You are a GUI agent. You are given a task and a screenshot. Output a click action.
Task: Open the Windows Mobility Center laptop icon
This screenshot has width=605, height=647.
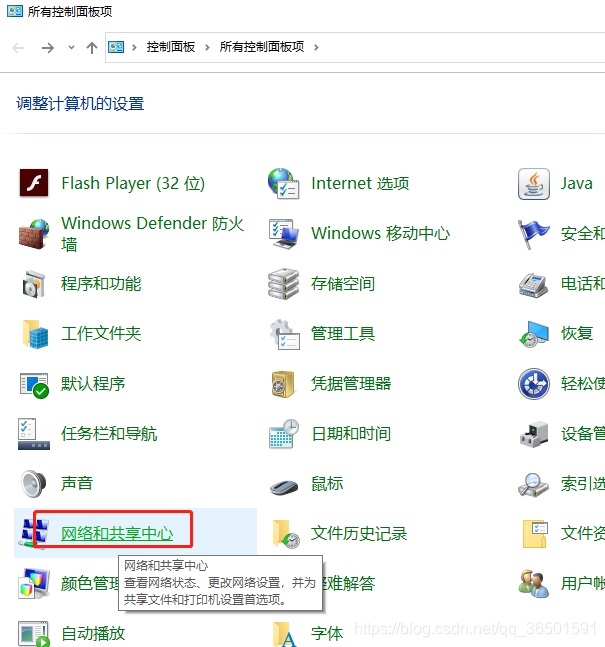284,234
